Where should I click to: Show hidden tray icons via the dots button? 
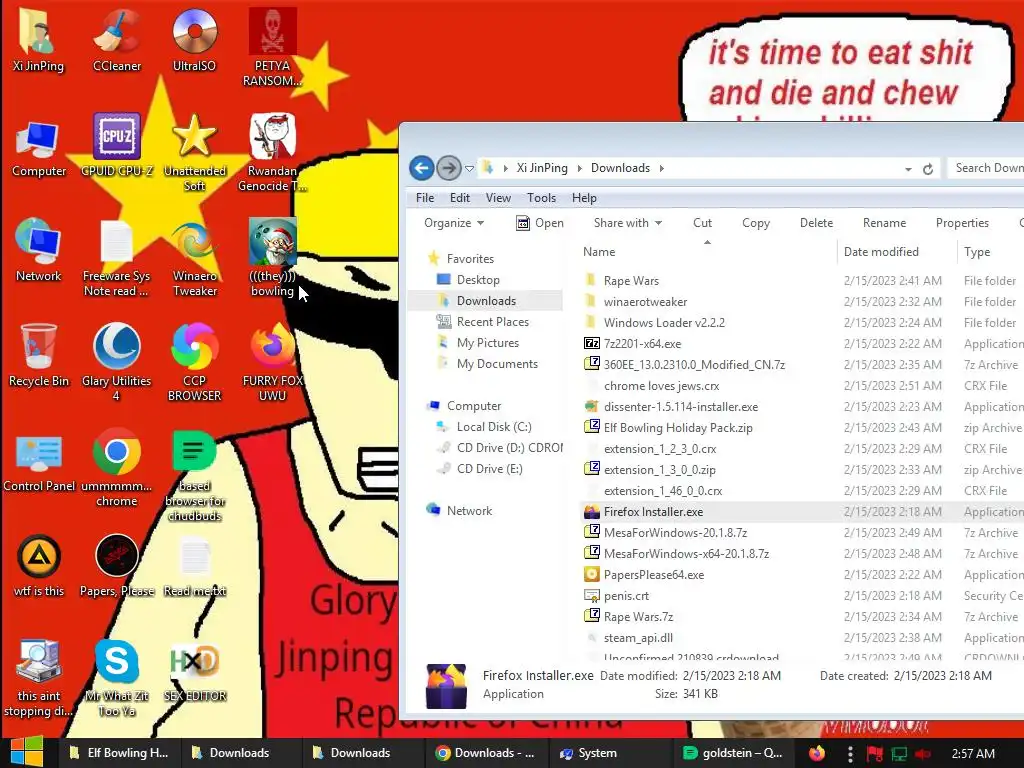tap(850, 754)
